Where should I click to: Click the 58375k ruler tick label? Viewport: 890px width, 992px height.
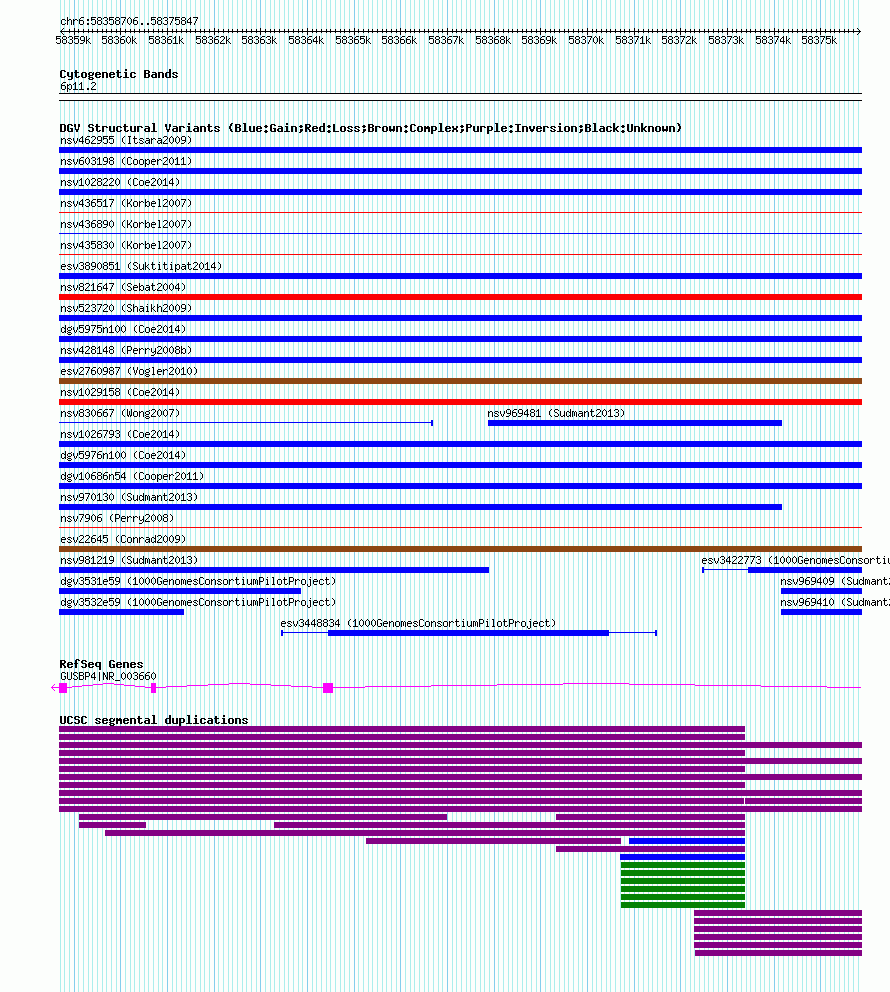819,40
